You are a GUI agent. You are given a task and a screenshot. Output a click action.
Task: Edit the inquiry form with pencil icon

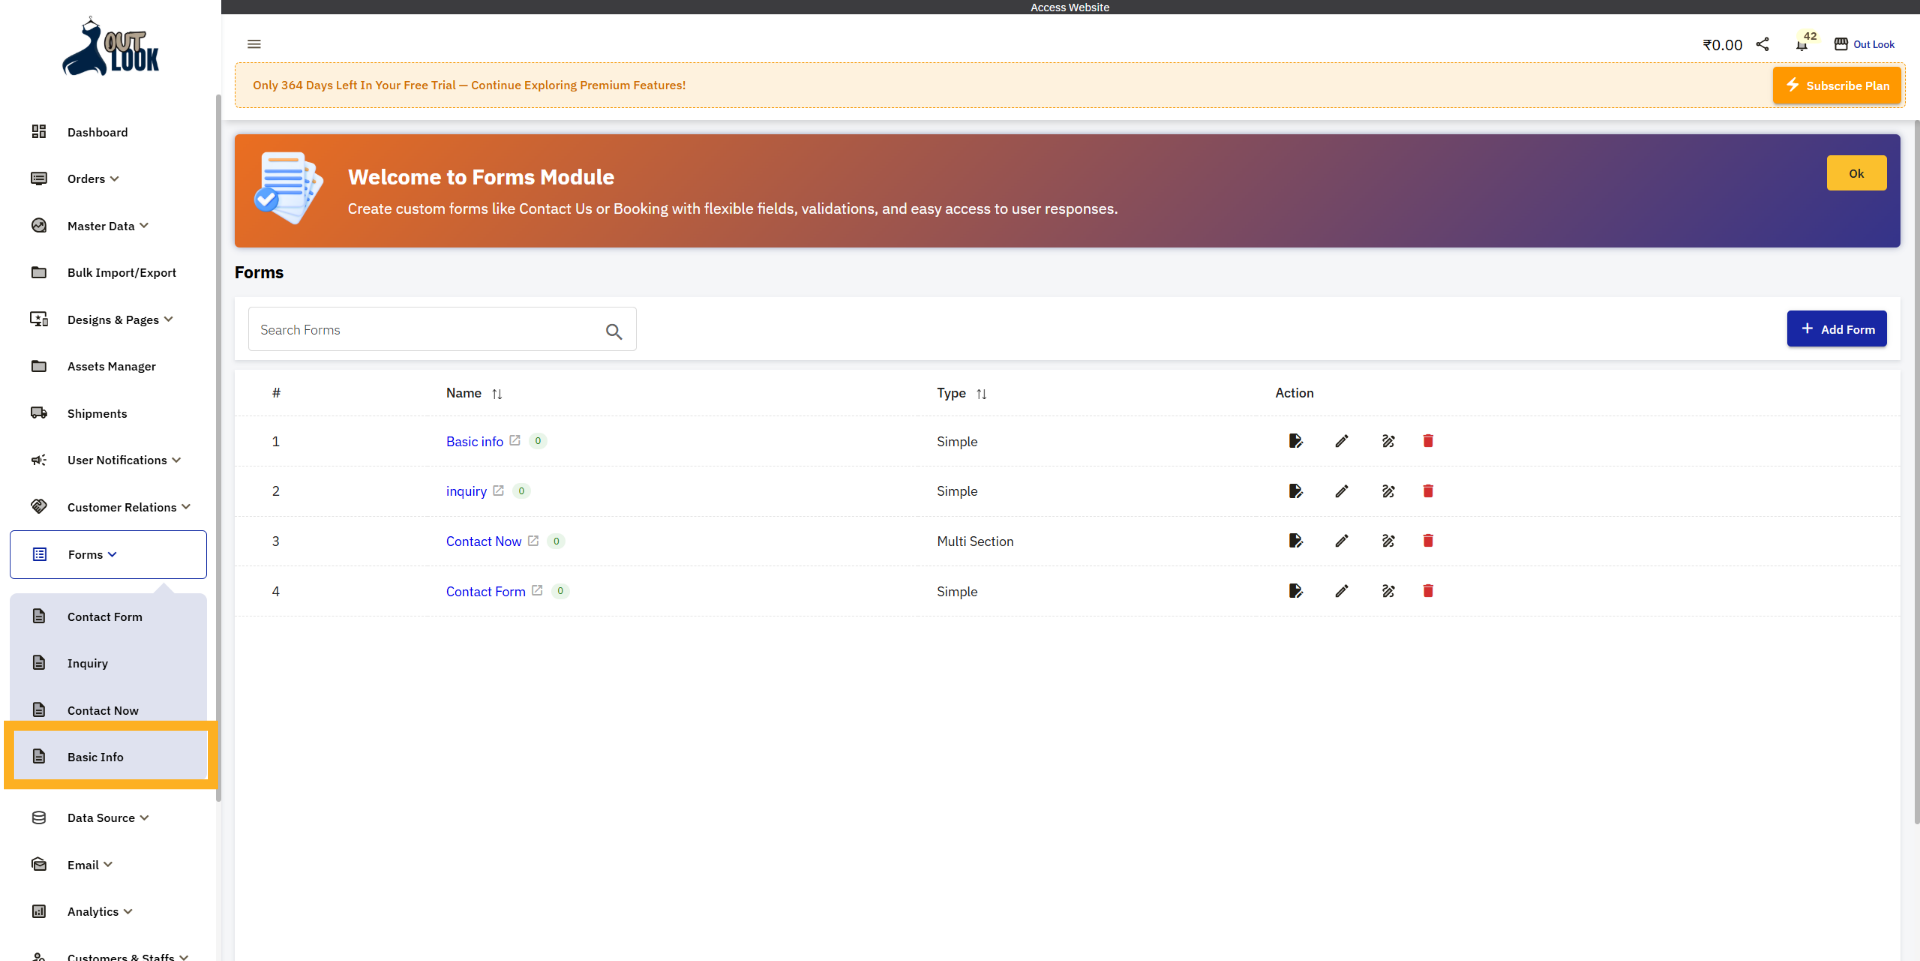pos(1342,491)
